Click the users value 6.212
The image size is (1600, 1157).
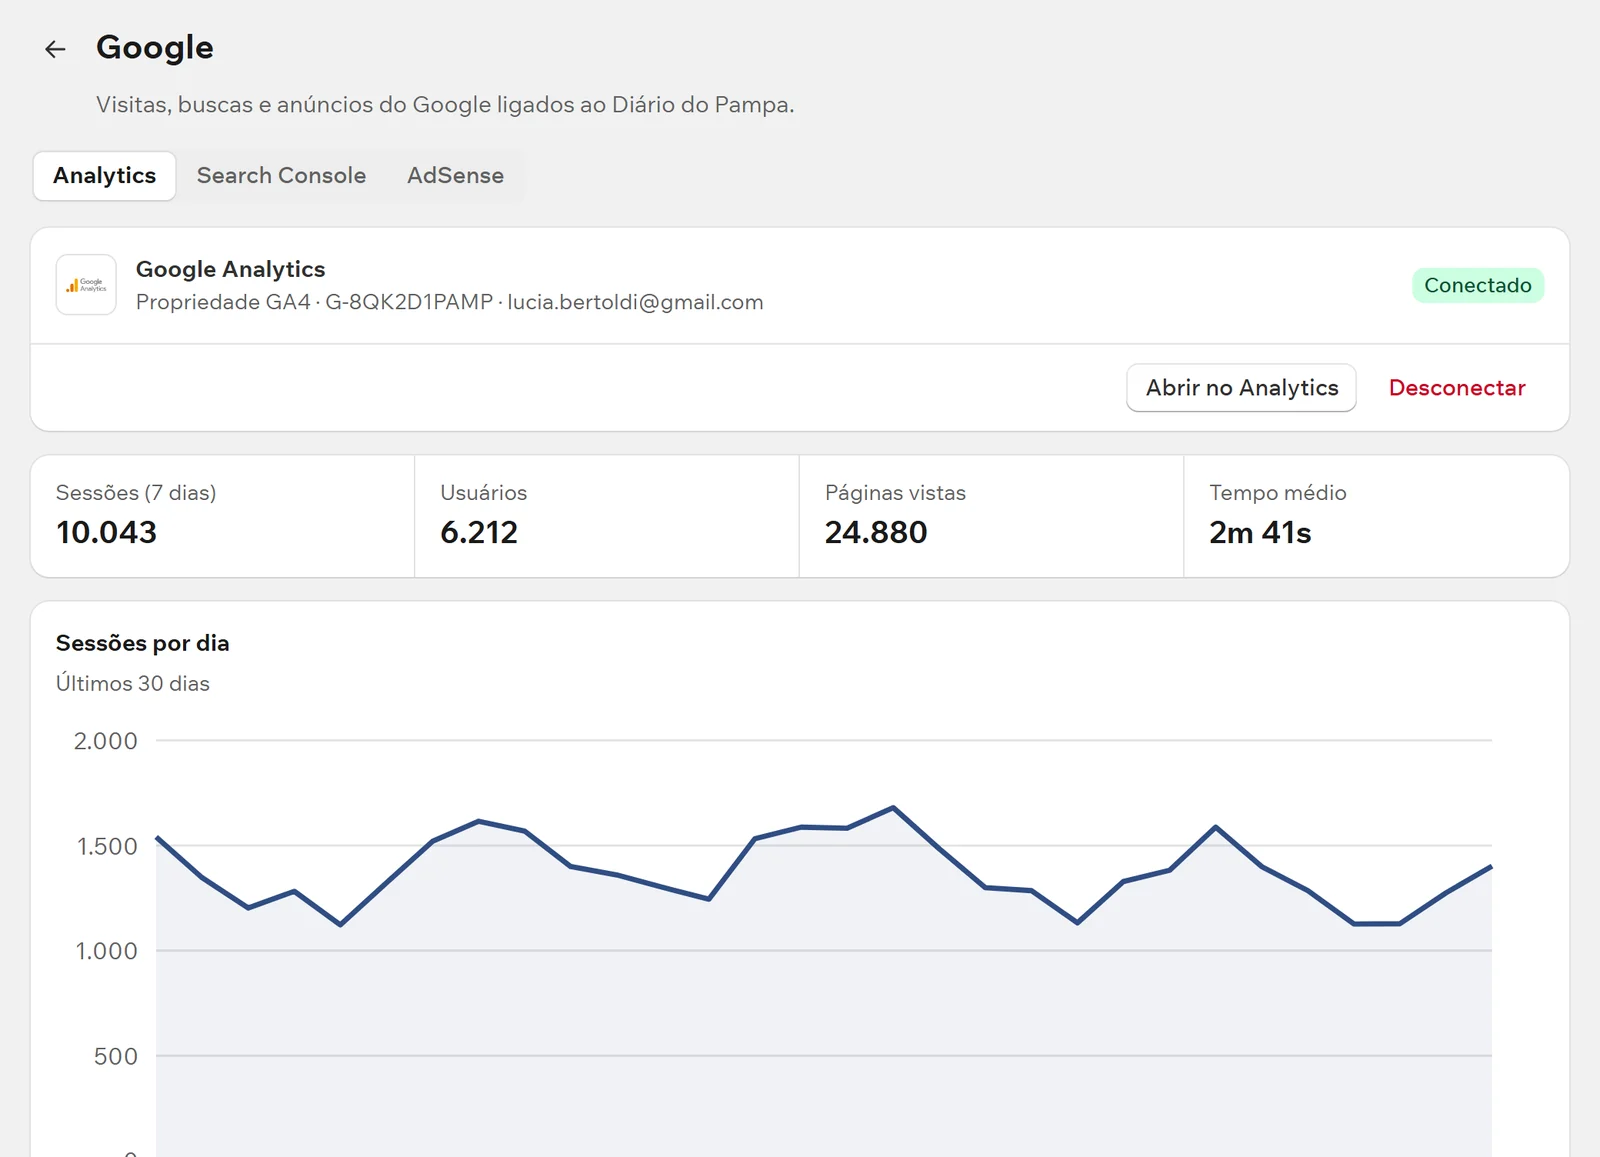pos(479,532)
